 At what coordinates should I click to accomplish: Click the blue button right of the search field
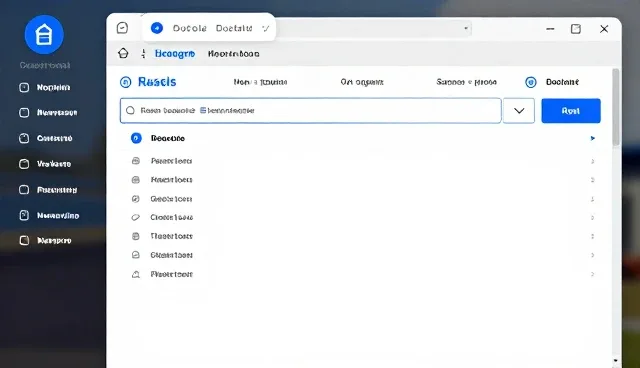click(571, 111)
